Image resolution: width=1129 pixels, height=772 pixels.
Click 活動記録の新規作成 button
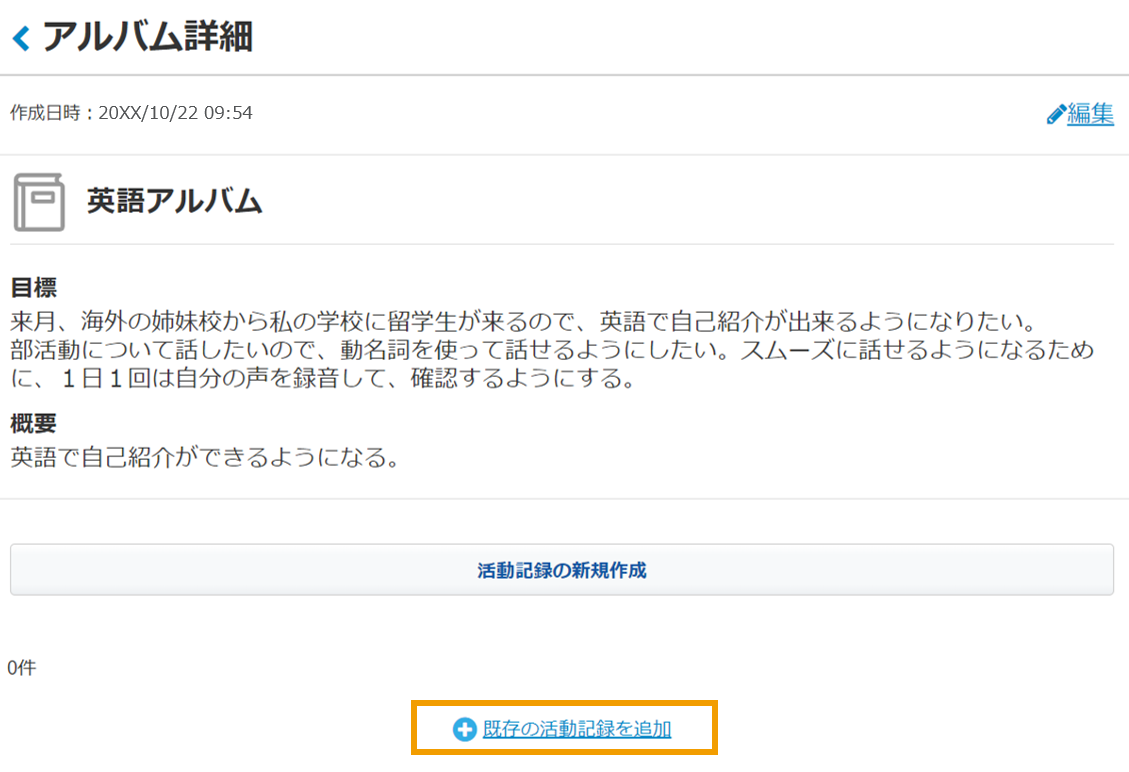click(562, 570)
